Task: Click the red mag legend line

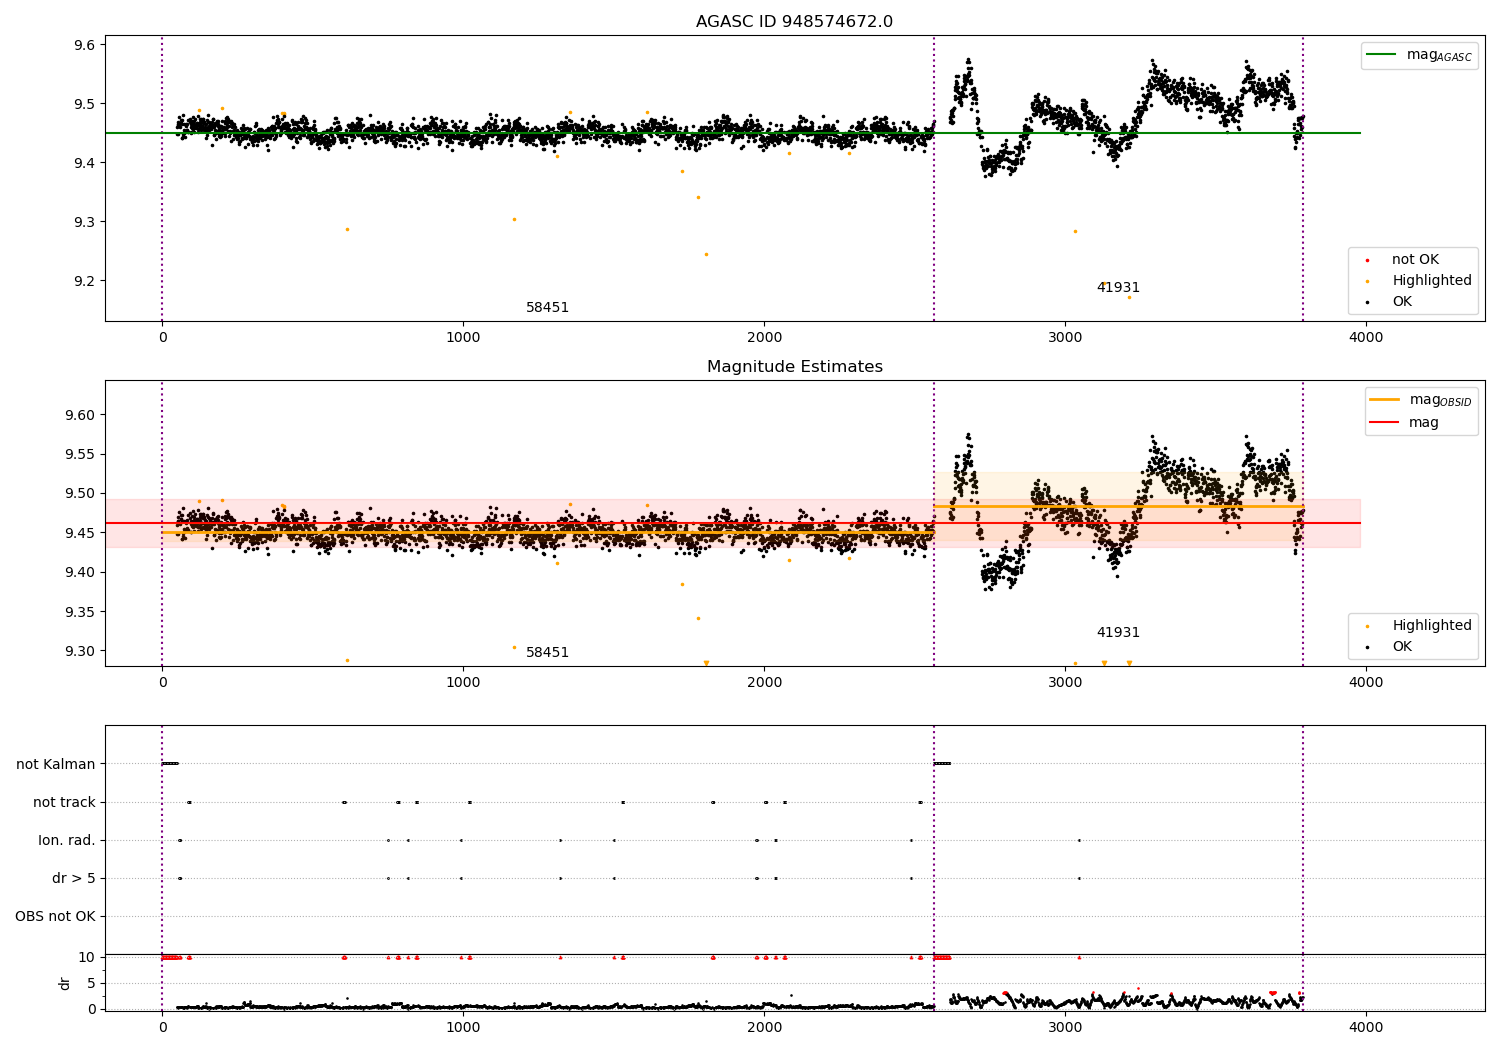Action: [x=1385, y=423]
